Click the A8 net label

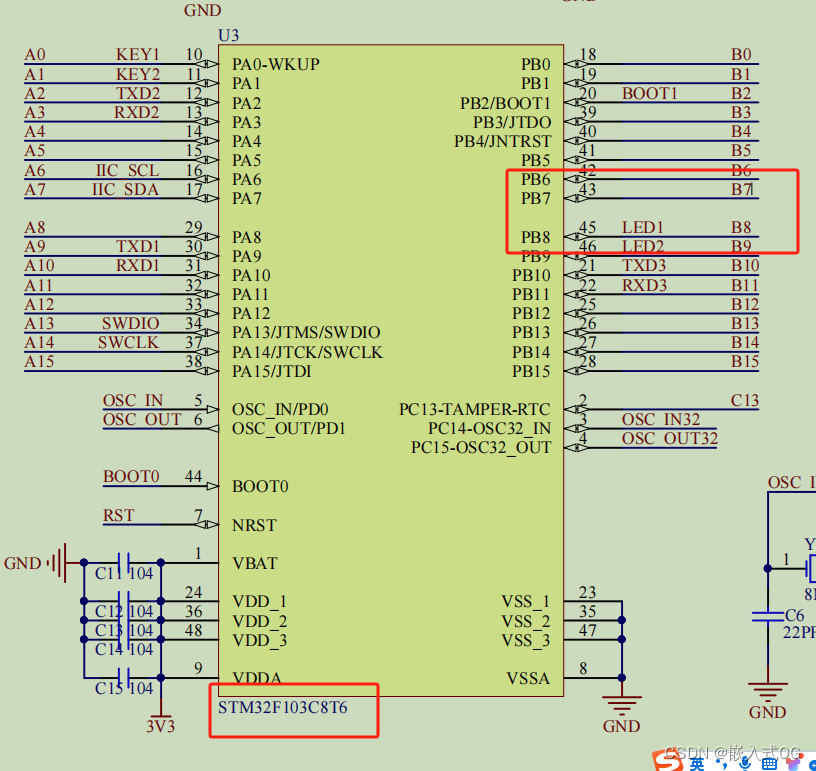(34, 227)
